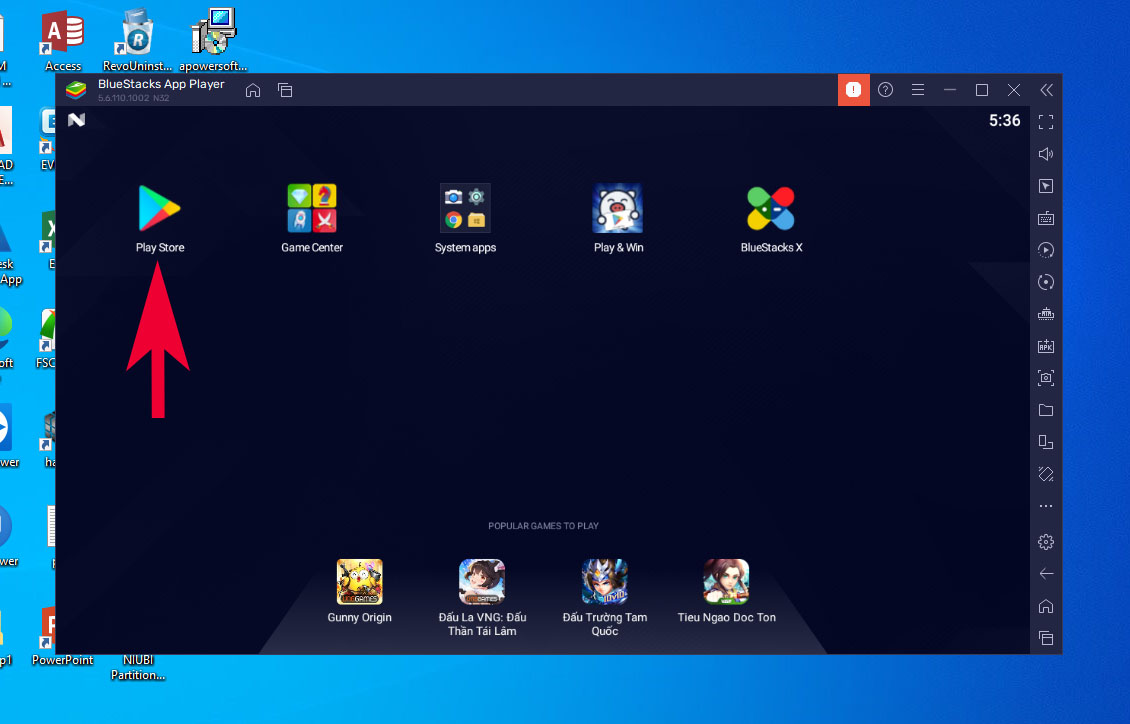Launch BlueStacks X

pos(771,209)
